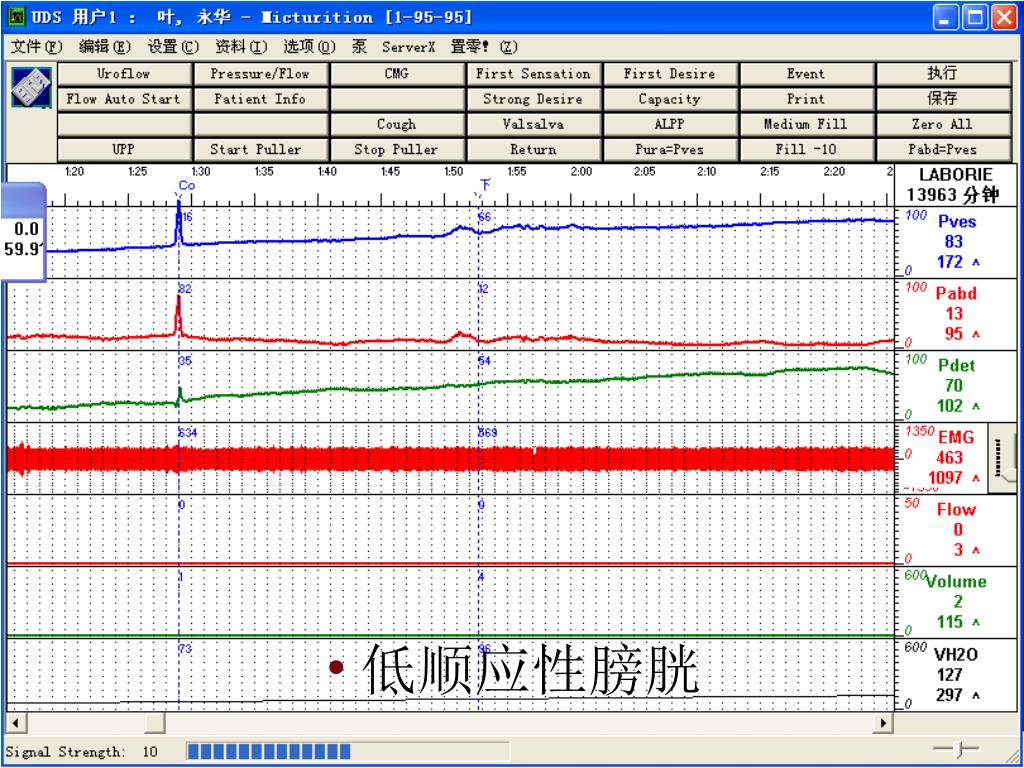Click the Pabd channel label
Viewport: 1024px width, 768px height.
click(x=956, y=293)
